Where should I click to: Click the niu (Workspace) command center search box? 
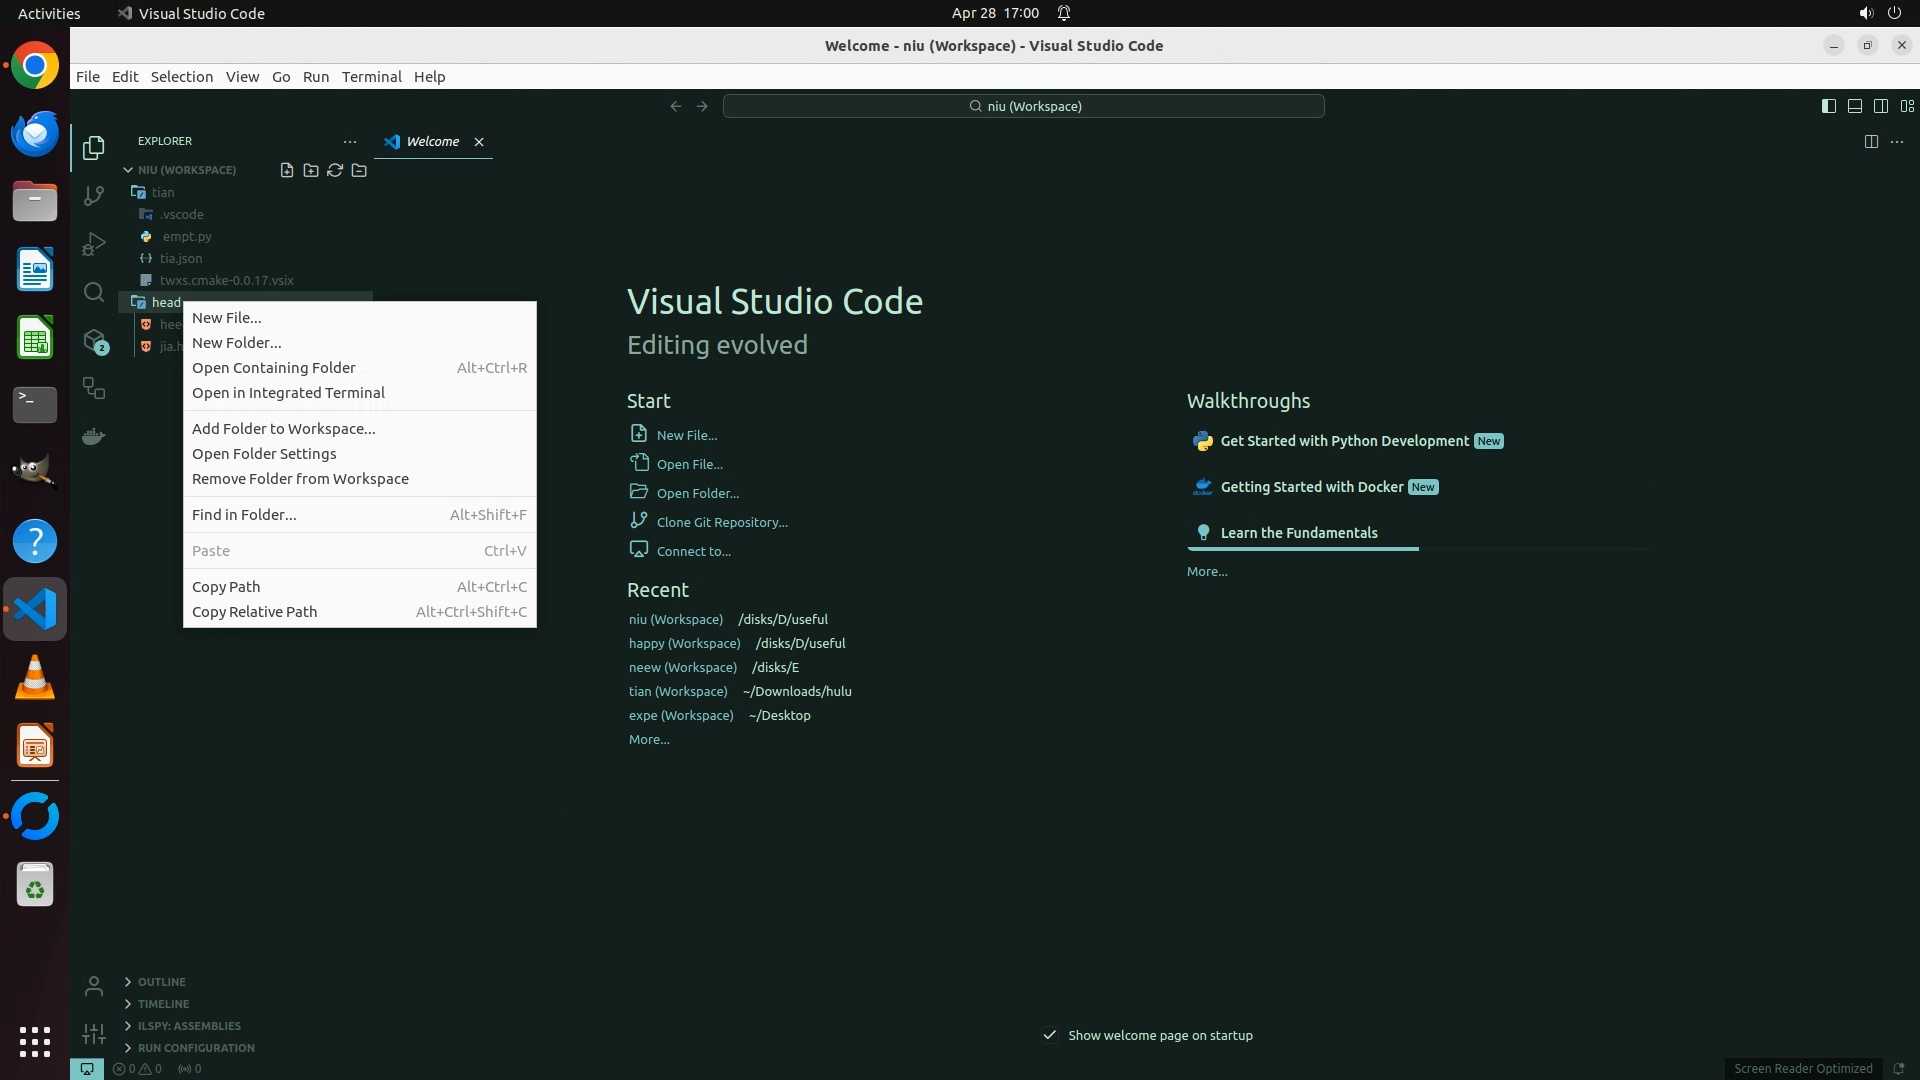(1024, 106)
